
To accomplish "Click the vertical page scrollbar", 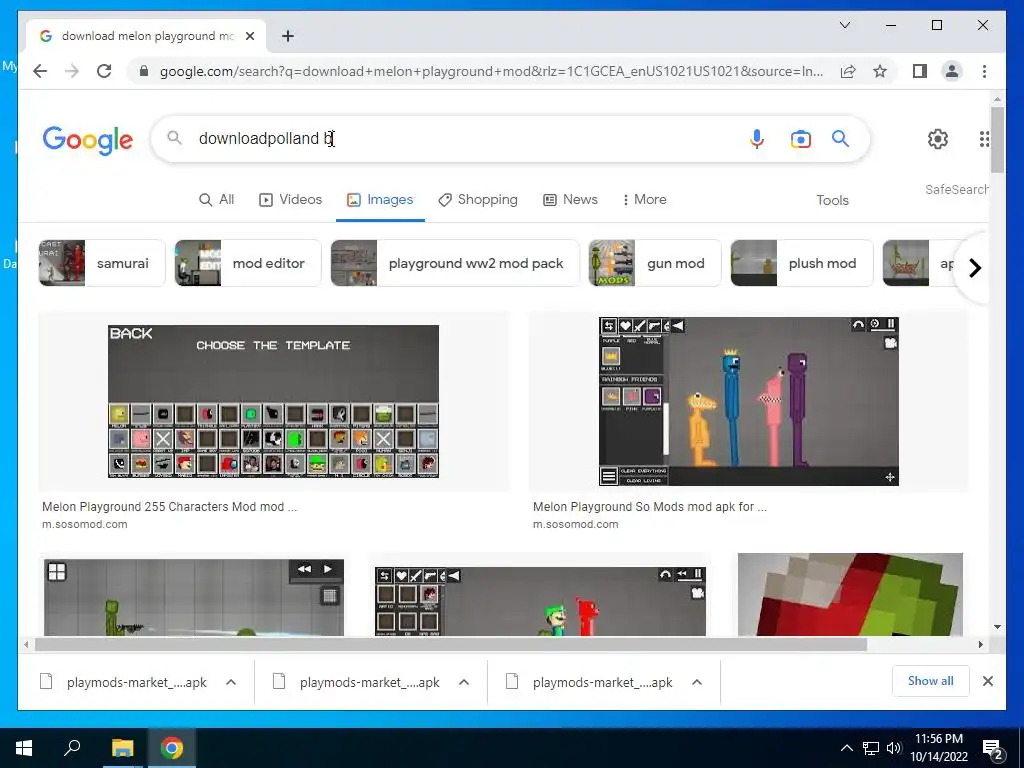I will coord(997,140).
